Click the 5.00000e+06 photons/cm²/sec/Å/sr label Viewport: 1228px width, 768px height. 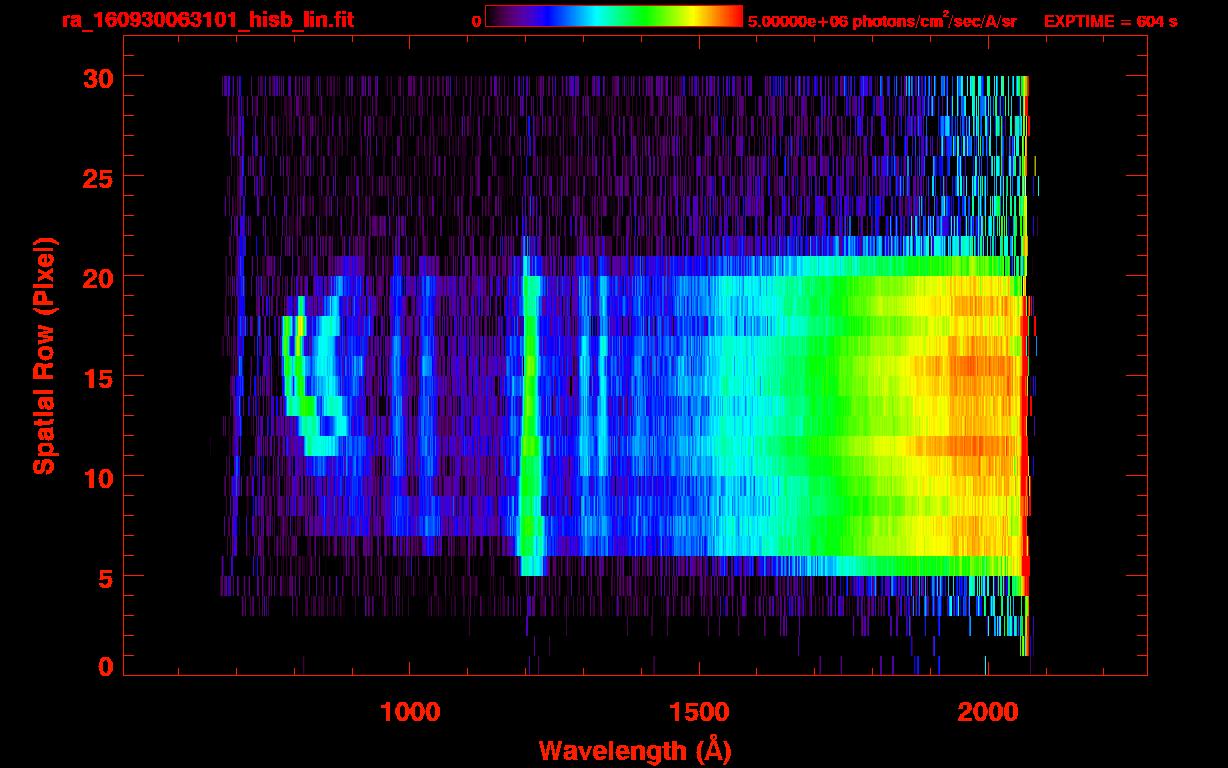[x=882, y=21]
